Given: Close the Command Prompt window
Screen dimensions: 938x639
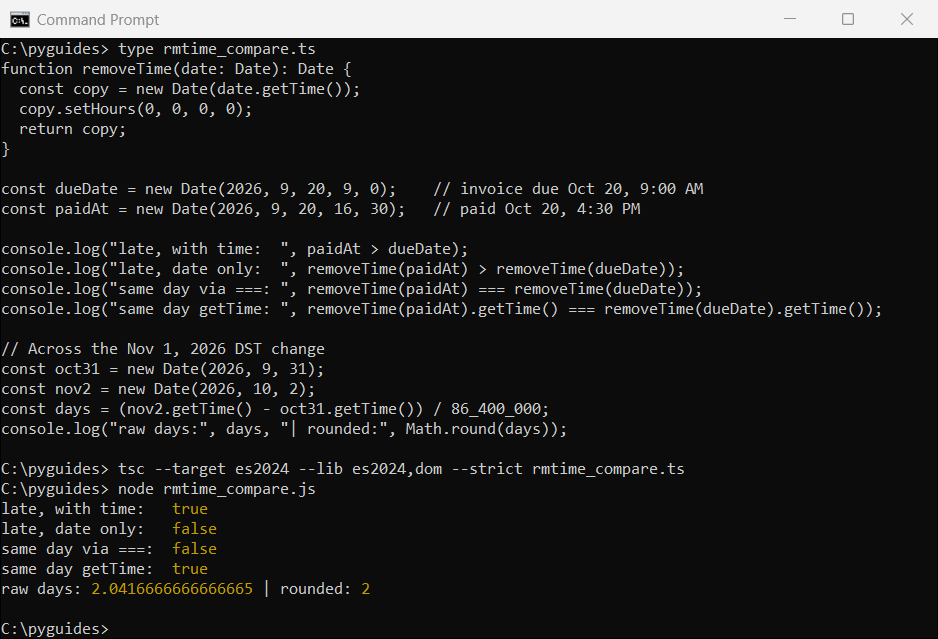Looking at the screenshot, I should (x=907, y=19).
